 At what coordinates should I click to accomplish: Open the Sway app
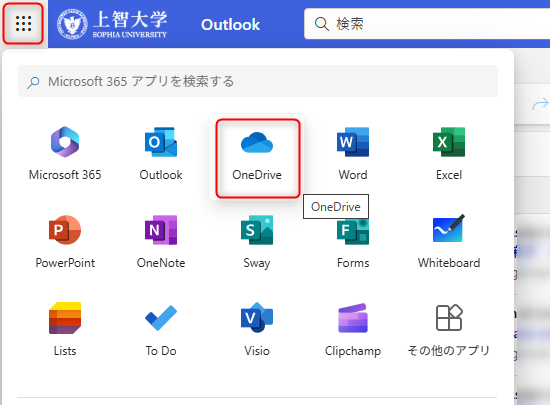pos(257,242)
